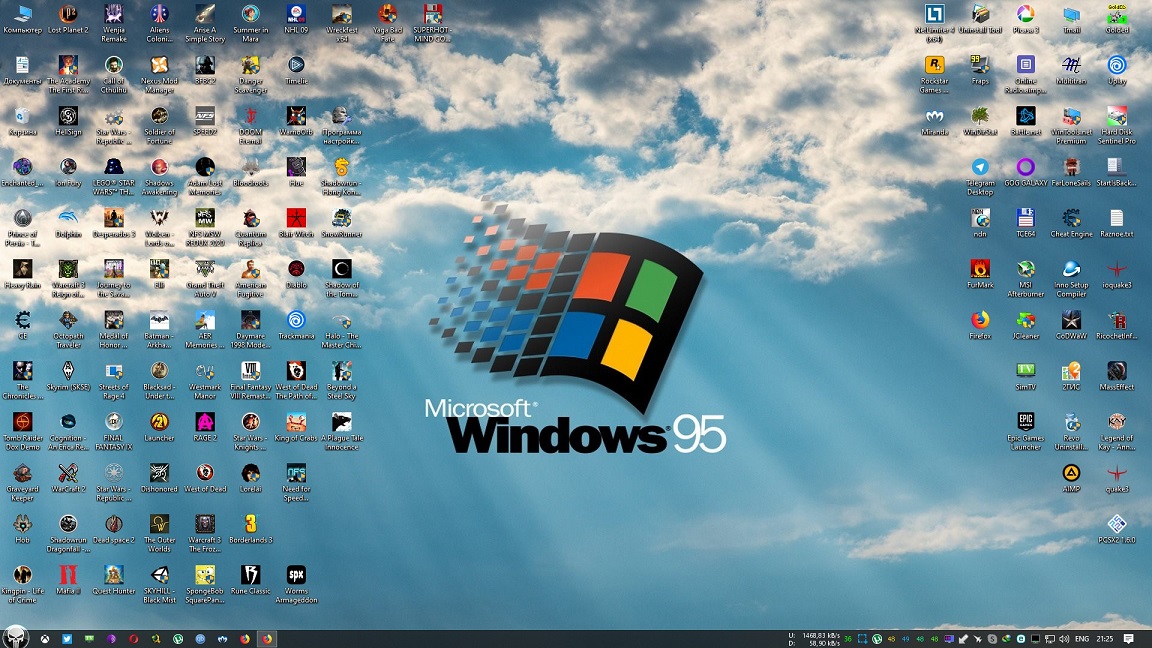The height and width of the screenshot is (648, 1152).
Task: Open the Opera taskbar icon
Action: tap(134, 639)
